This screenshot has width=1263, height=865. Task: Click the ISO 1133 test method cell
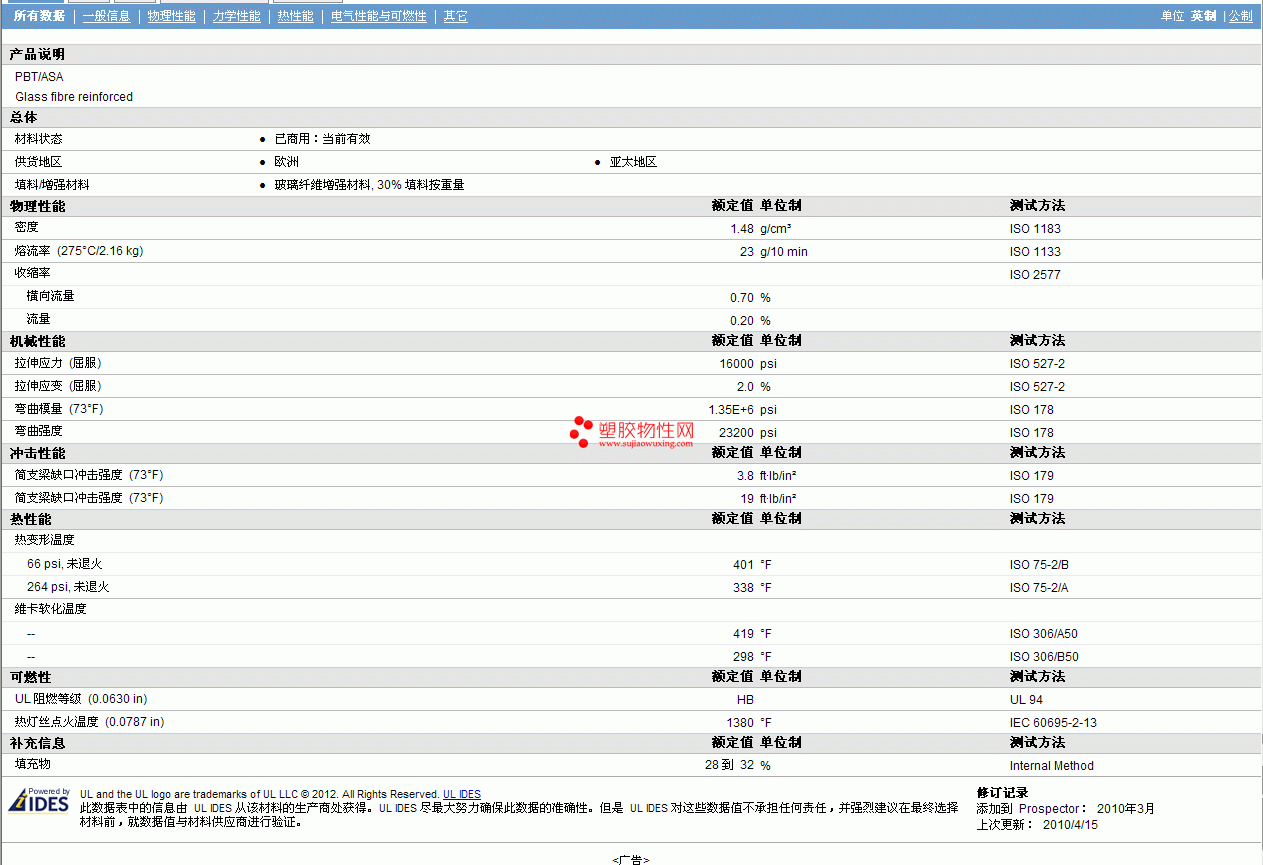tap(1035, 251)
